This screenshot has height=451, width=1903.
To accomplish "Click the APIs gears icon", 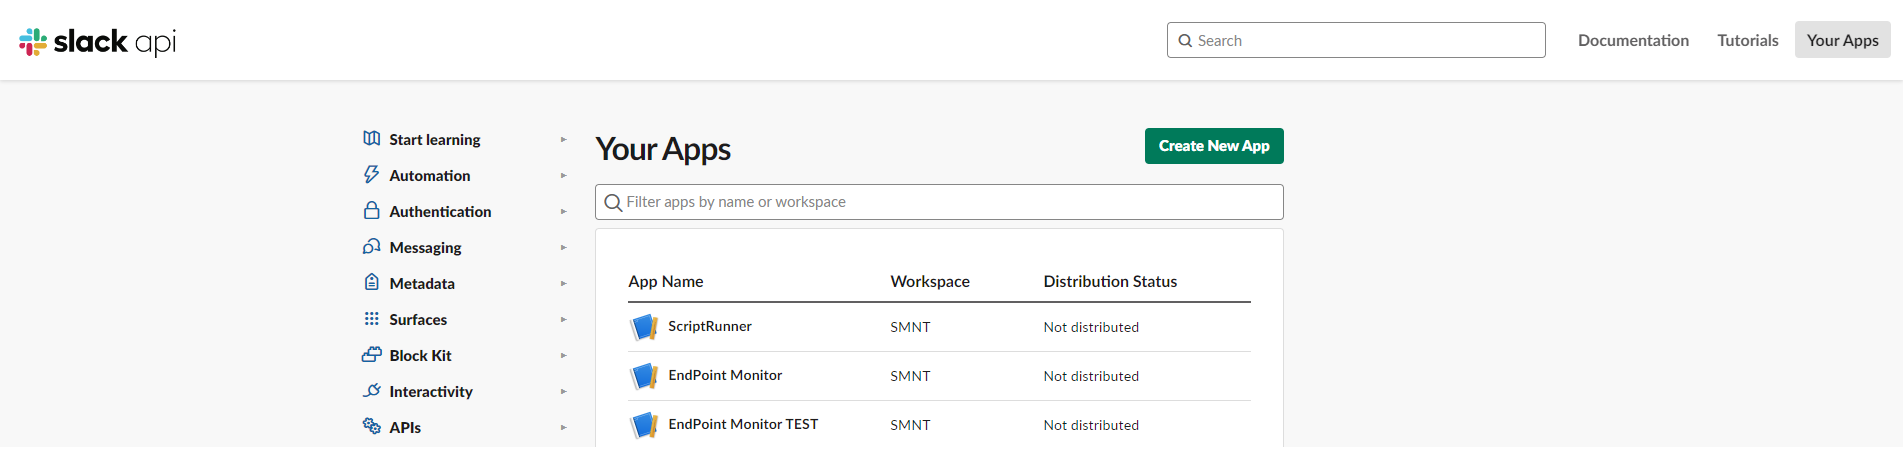I will click(372, 426).
